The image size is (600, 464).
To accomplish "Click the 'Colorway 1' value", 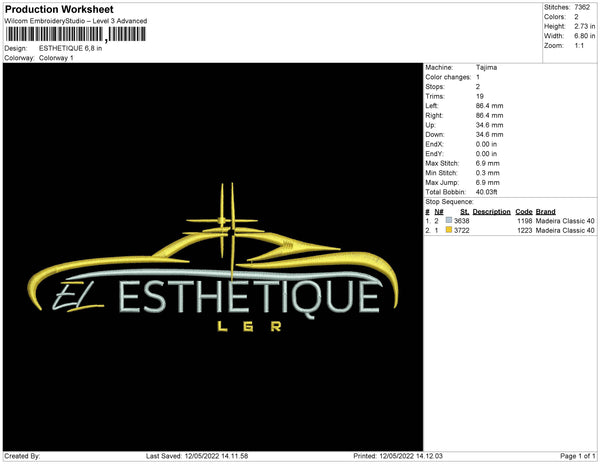I will click(56, 58).
